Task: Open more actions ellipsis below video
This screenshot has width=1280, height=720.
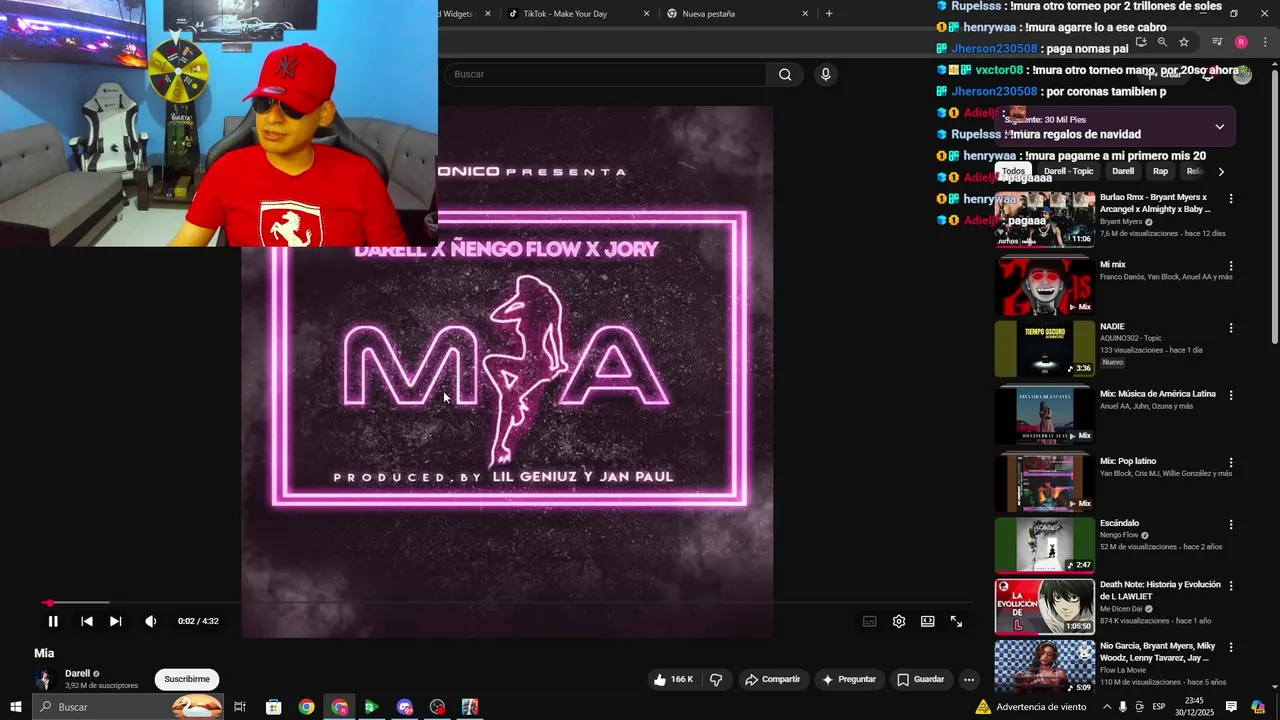Action: [968, 679]
